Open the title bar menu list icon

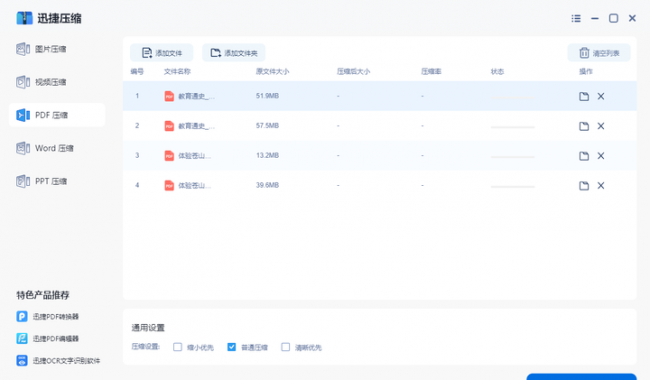click(576, 18)
